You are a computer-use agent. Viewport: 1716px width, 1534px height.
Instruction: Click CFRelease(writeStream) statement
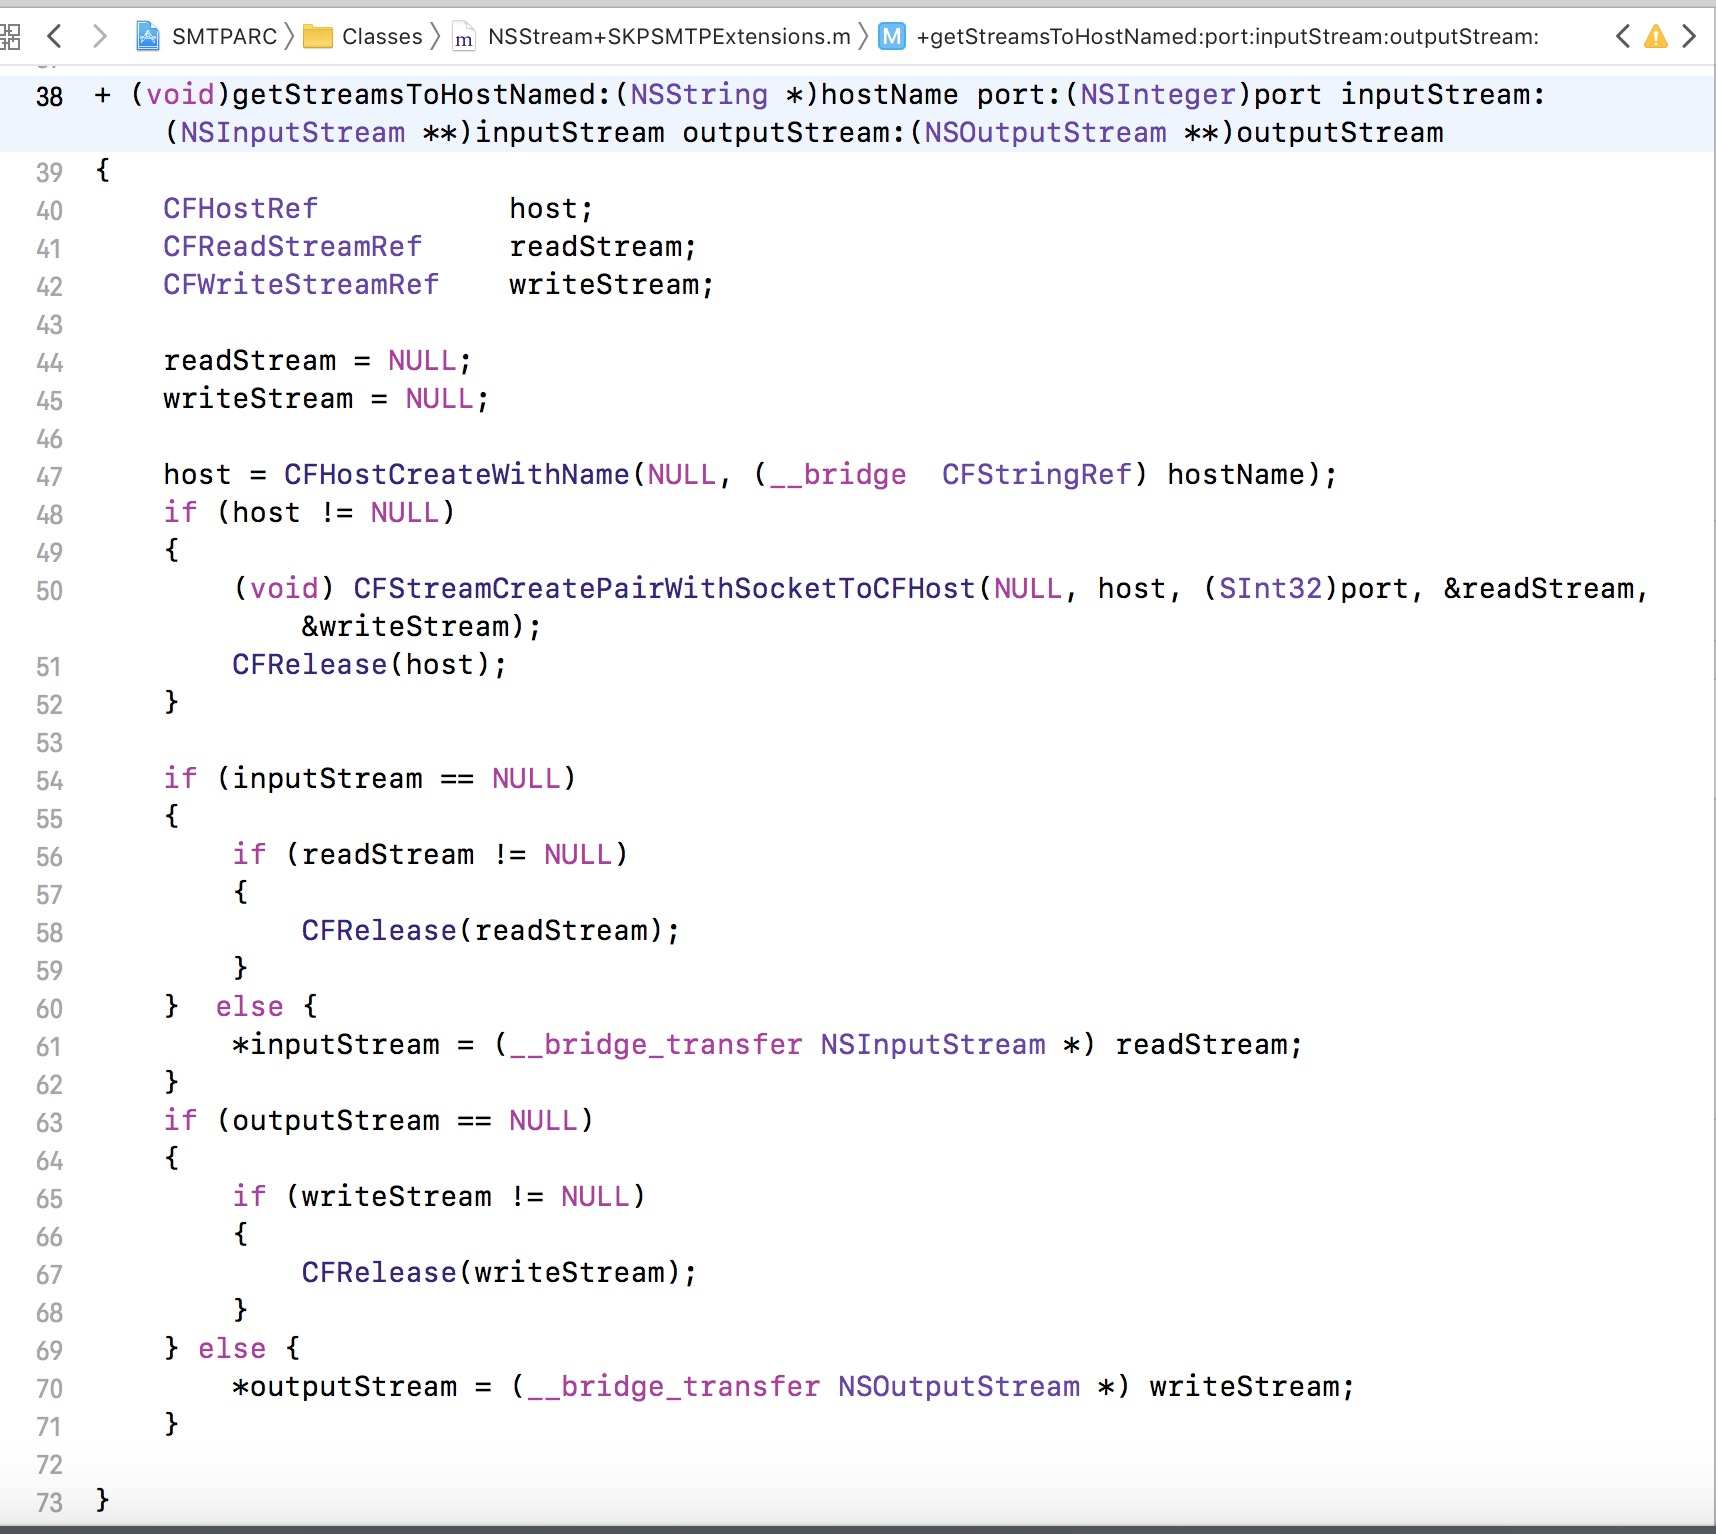(x=499, y=1273)
